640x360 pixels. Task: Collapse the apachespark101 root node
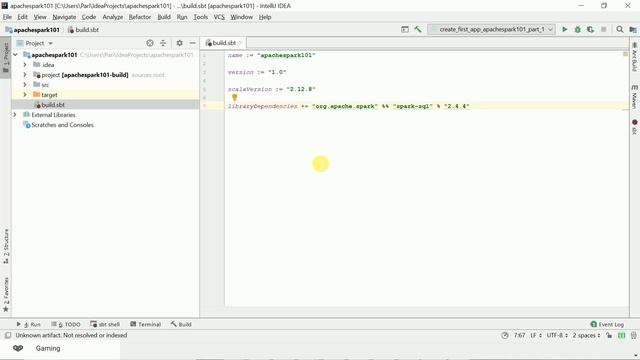coord(16,55)
